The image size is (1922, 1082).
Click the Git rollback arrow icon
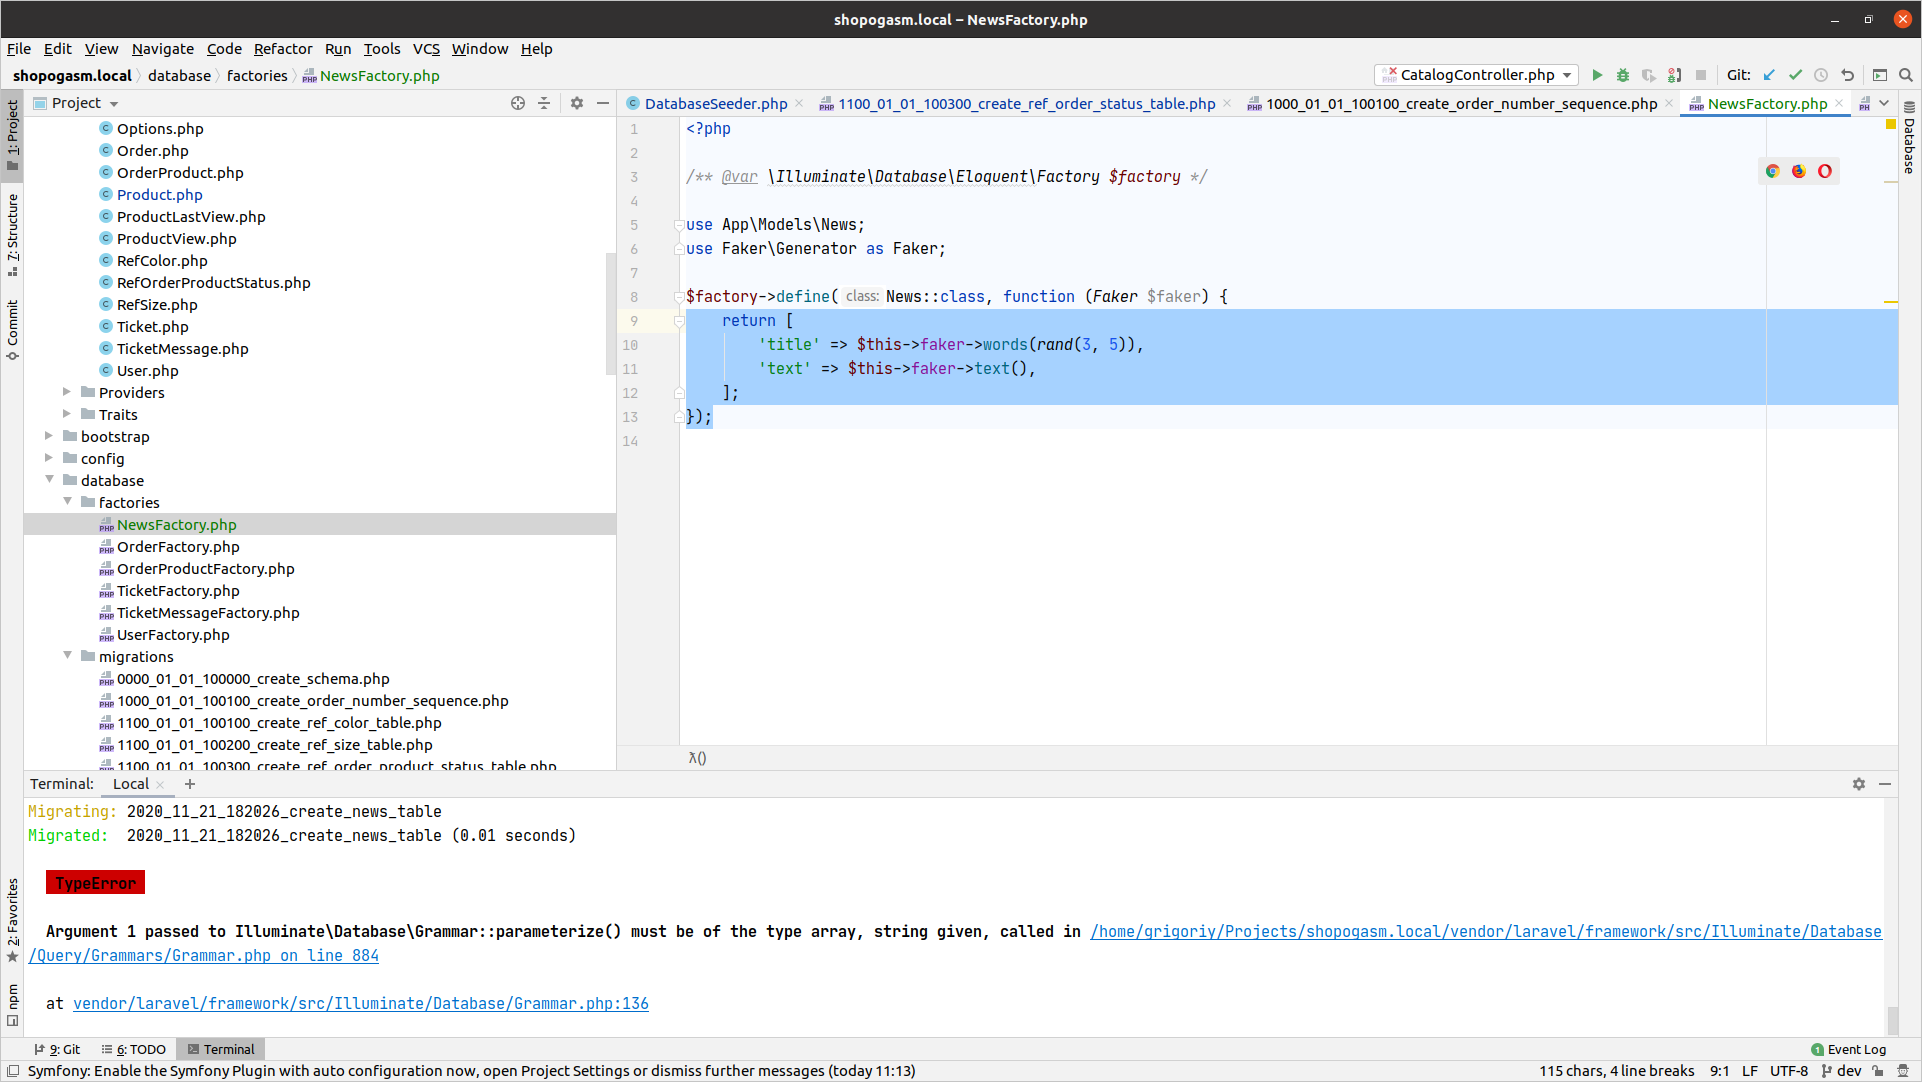1847,75
